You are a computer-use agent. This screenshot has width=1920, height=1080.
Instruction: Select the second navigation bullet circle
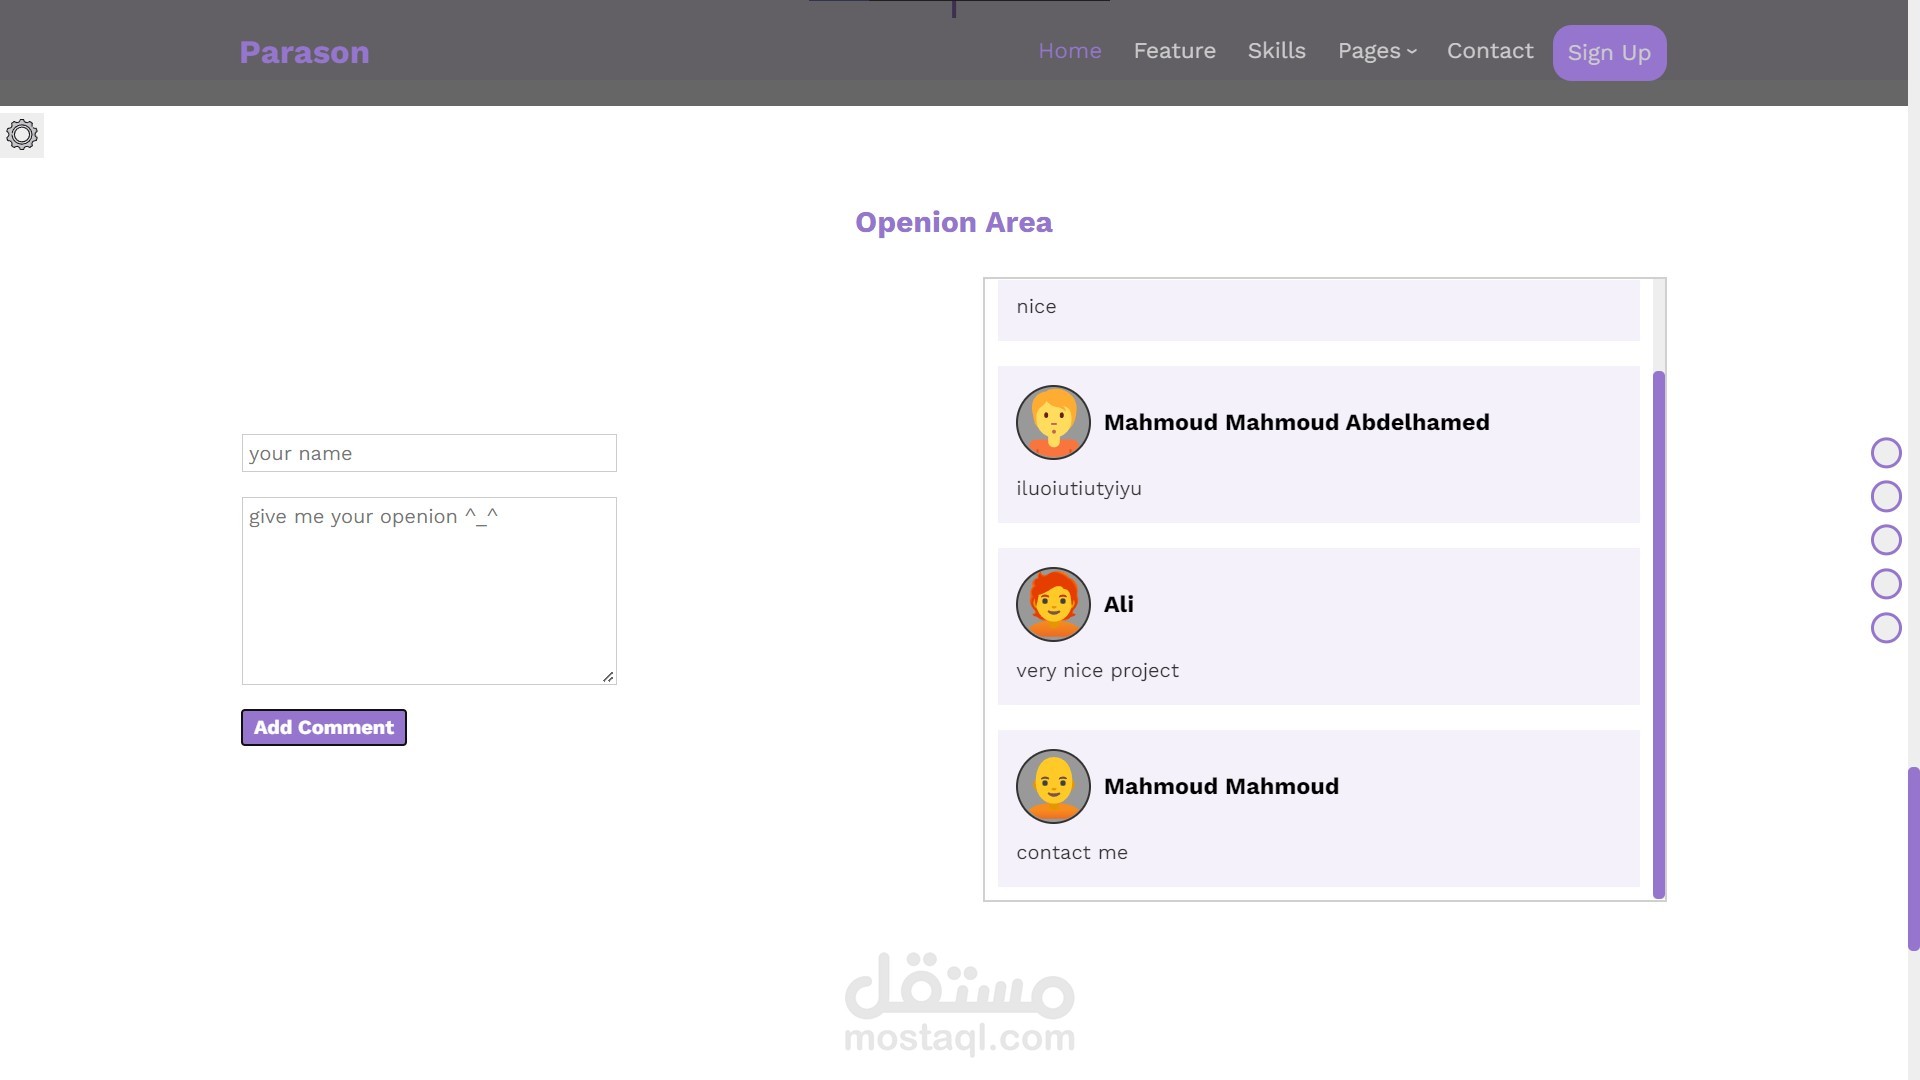[1886, 496]
